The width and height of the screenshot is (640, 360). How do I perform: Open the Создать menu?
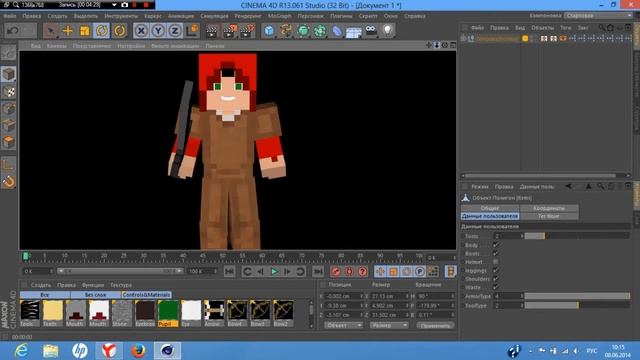pyautogui.click(x=57, y=16)
